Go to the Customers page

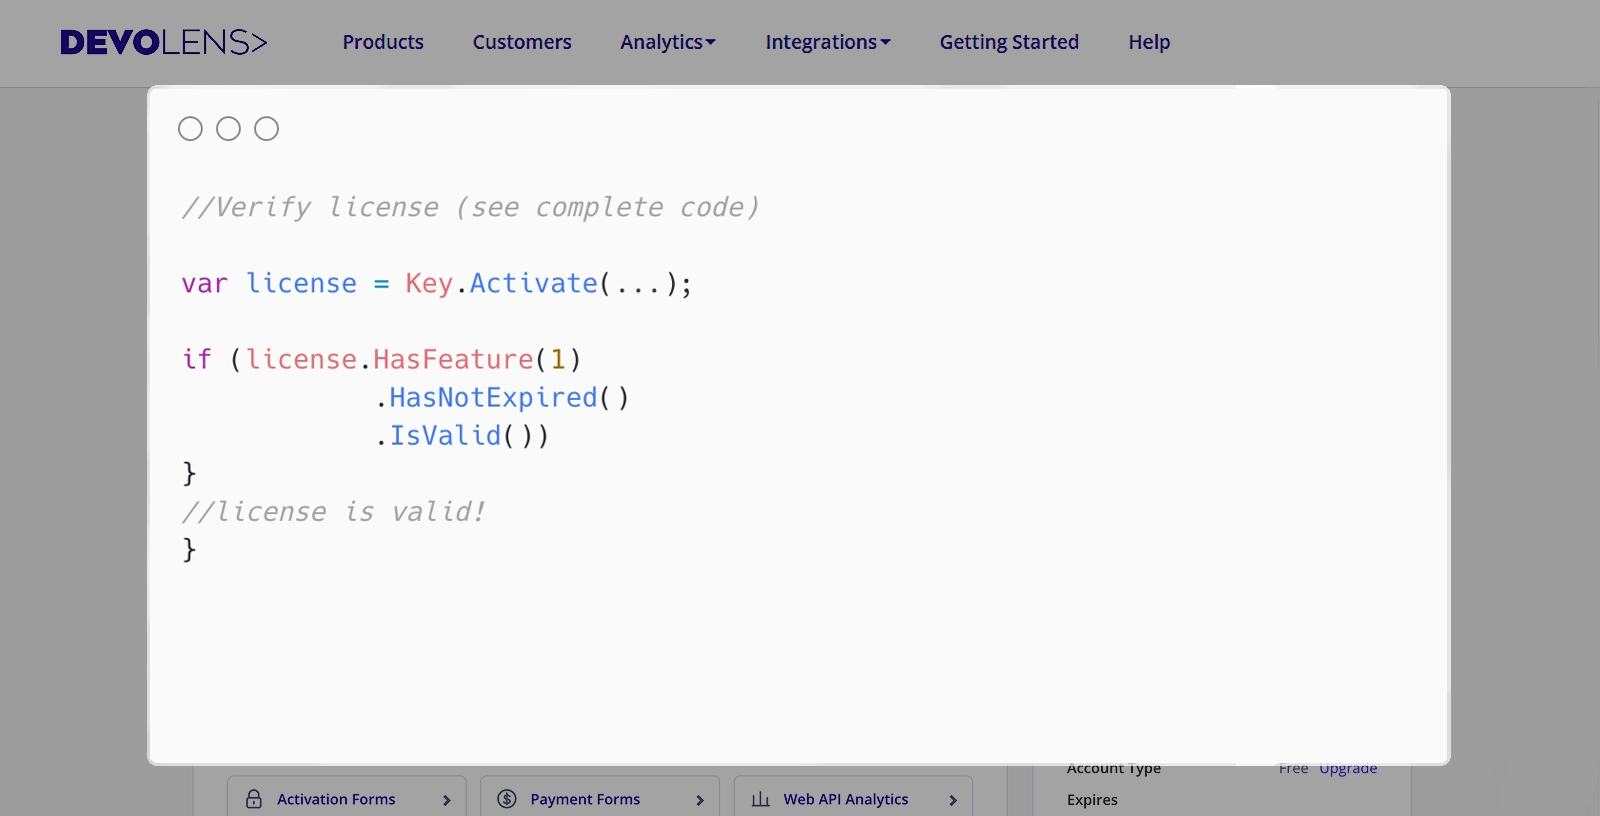tap(522, 42)
